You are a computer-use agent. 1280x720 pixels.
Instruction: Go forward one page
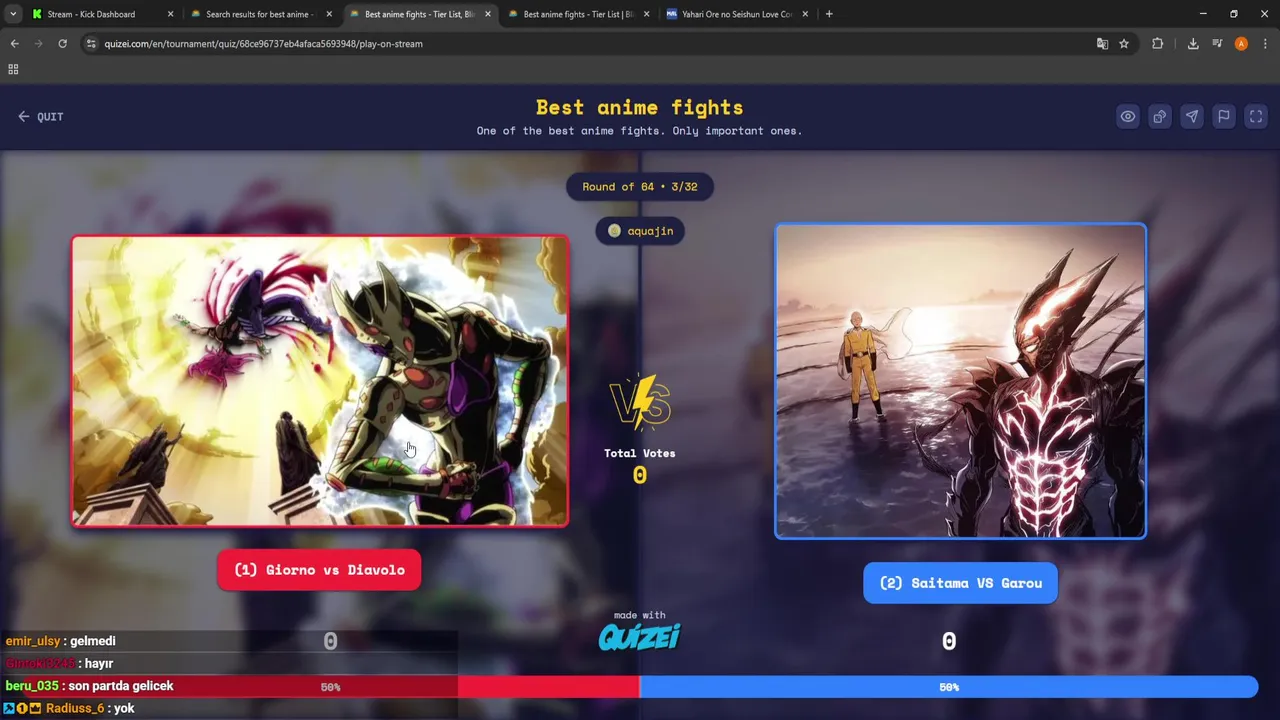pyautogui.click(x=39, y=44)
